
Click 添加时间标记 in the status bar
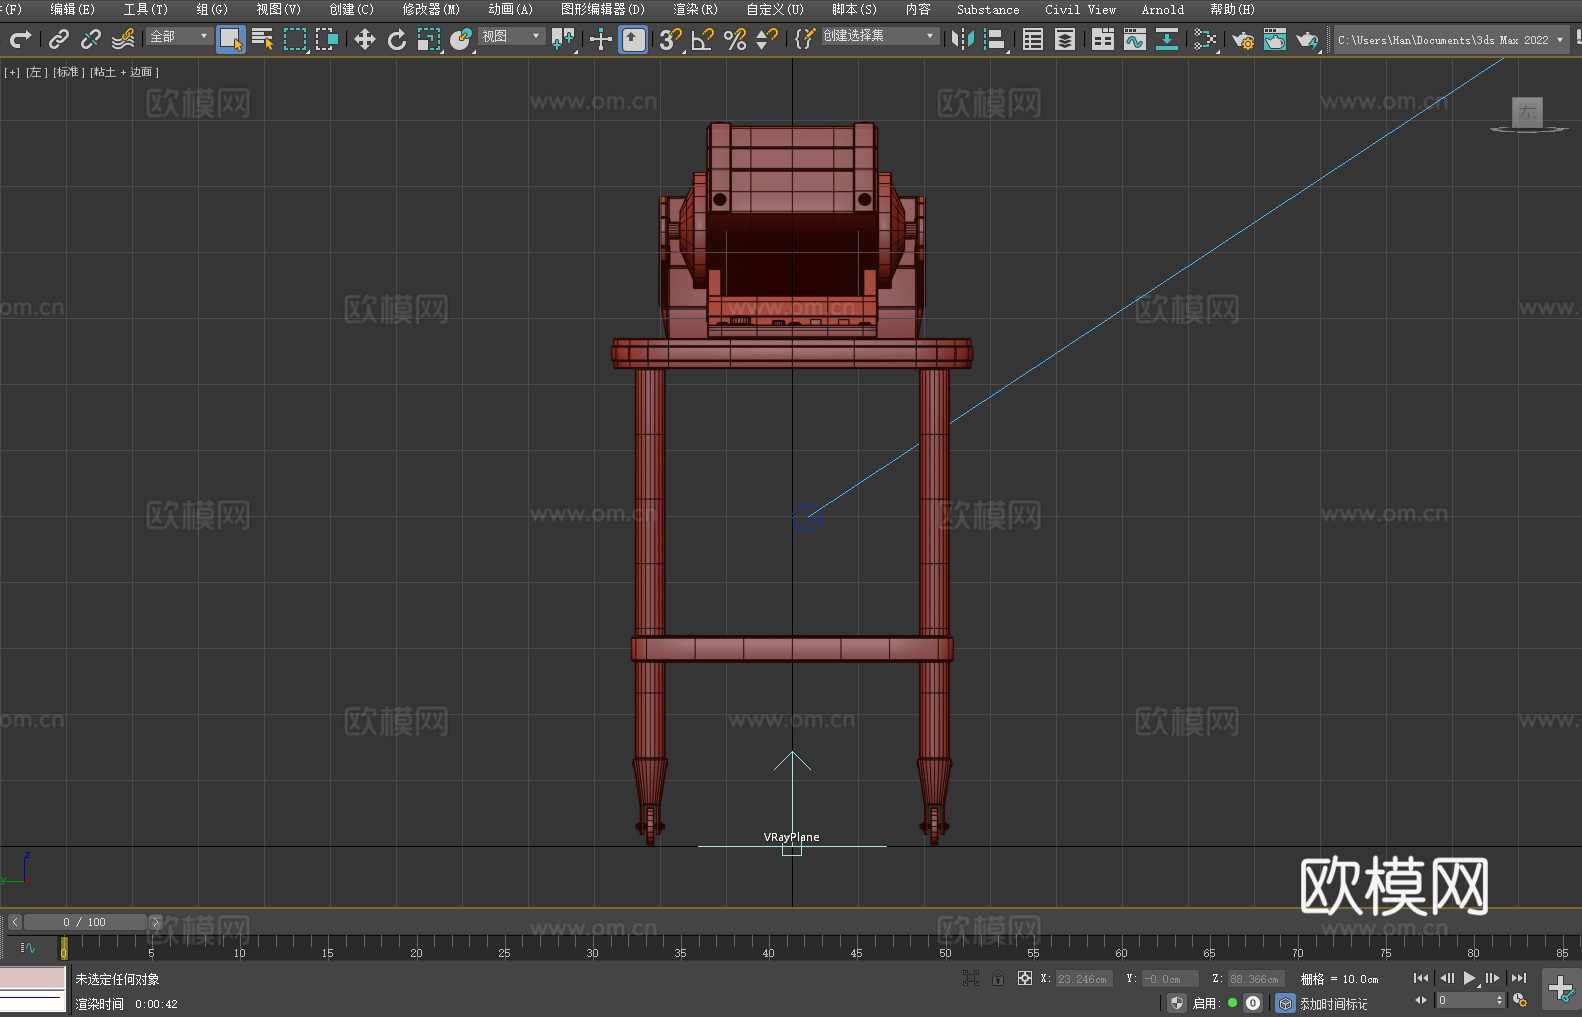[x=1333, y=1003]
